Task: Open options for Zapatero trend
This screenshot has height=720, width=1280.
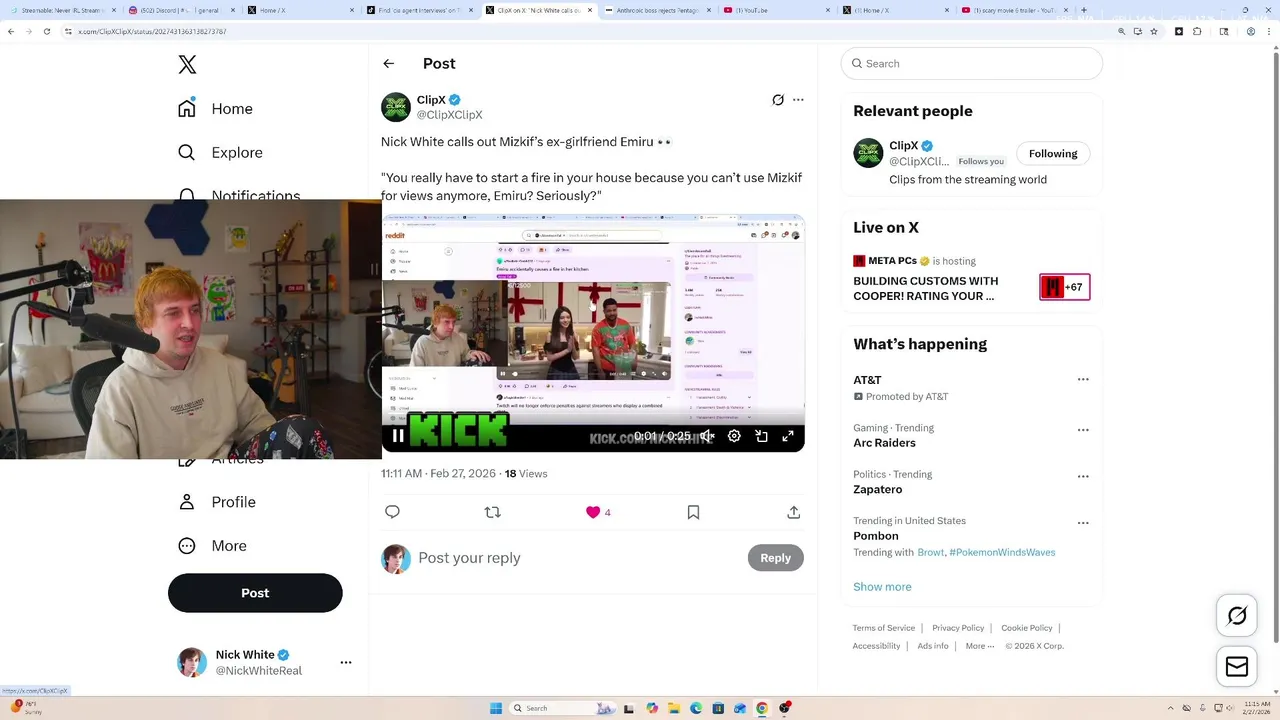Action: pos(1083,477)
